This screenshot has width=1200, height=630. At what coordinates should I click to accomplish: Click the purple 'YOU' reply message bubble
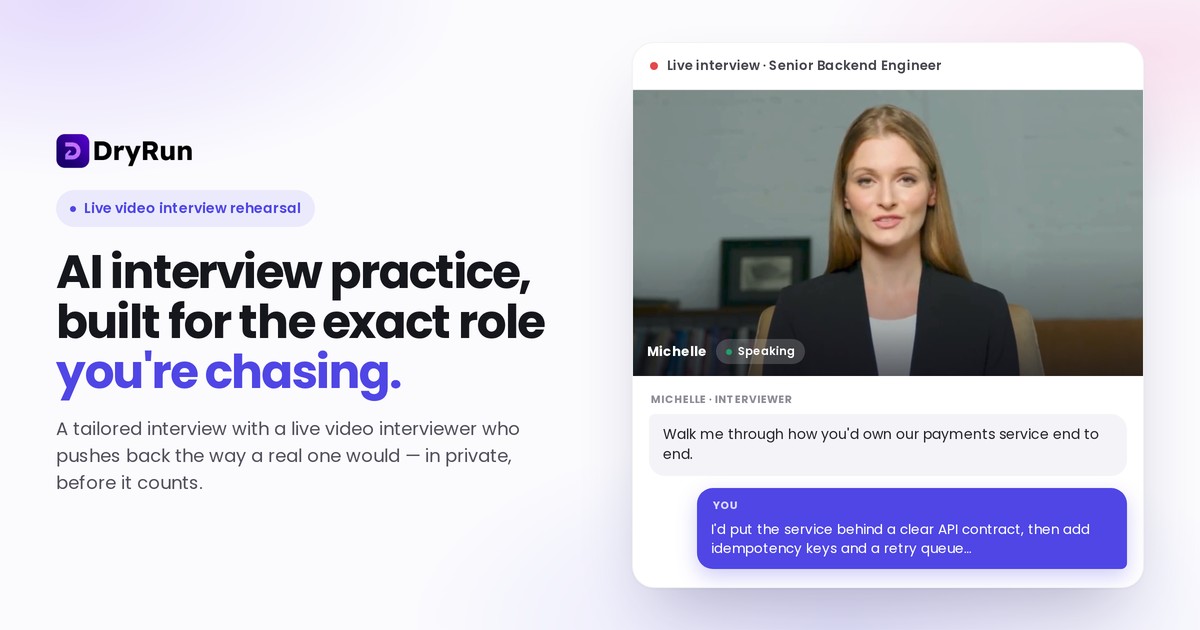coord(912,528)
